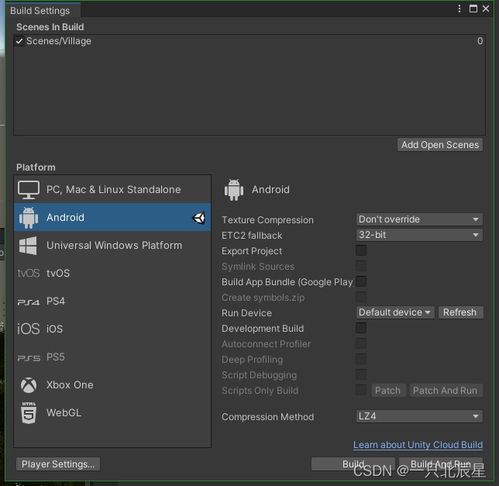The image size is (499, 486).
Task: Maximize the Build Settings window
Action: (473, 9)
